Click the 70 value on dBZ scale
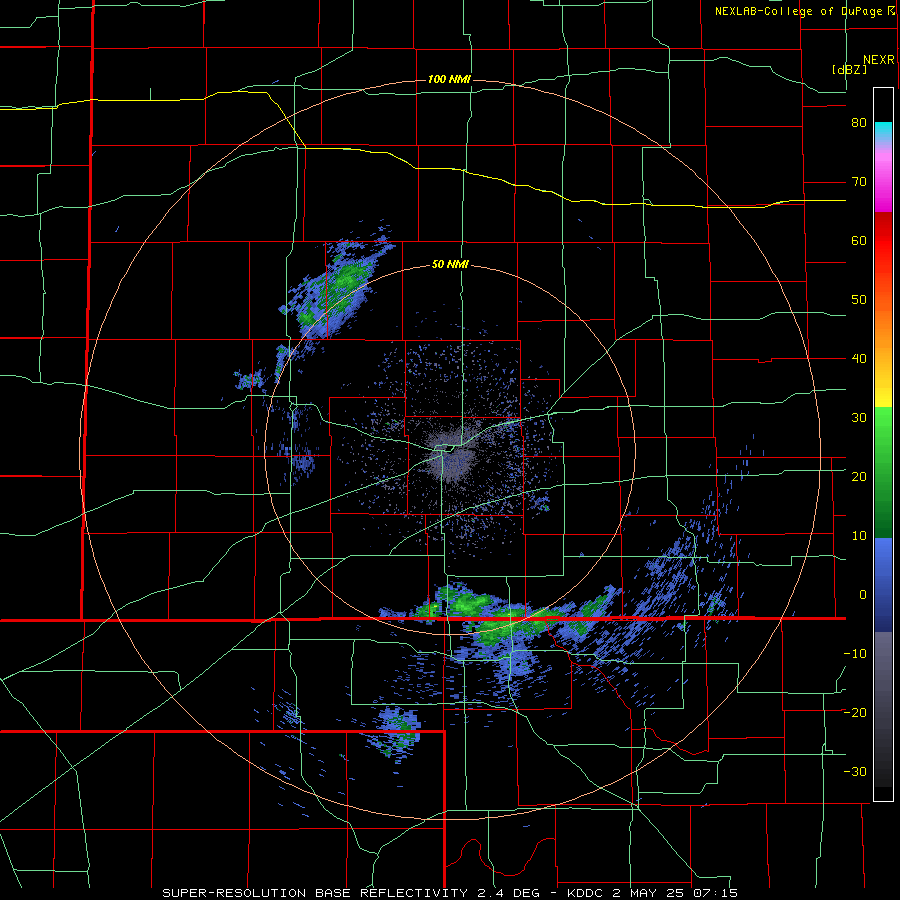 click(x=859, y=182)
